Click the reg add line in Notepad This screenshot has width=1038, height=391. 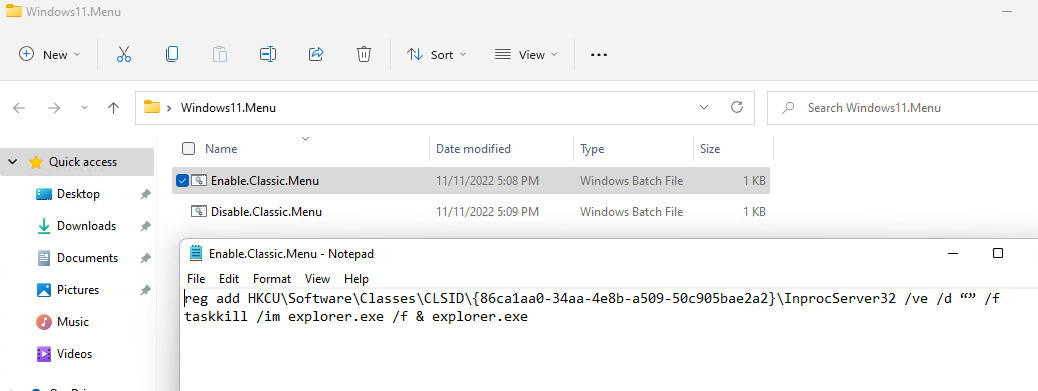point(591,299)
